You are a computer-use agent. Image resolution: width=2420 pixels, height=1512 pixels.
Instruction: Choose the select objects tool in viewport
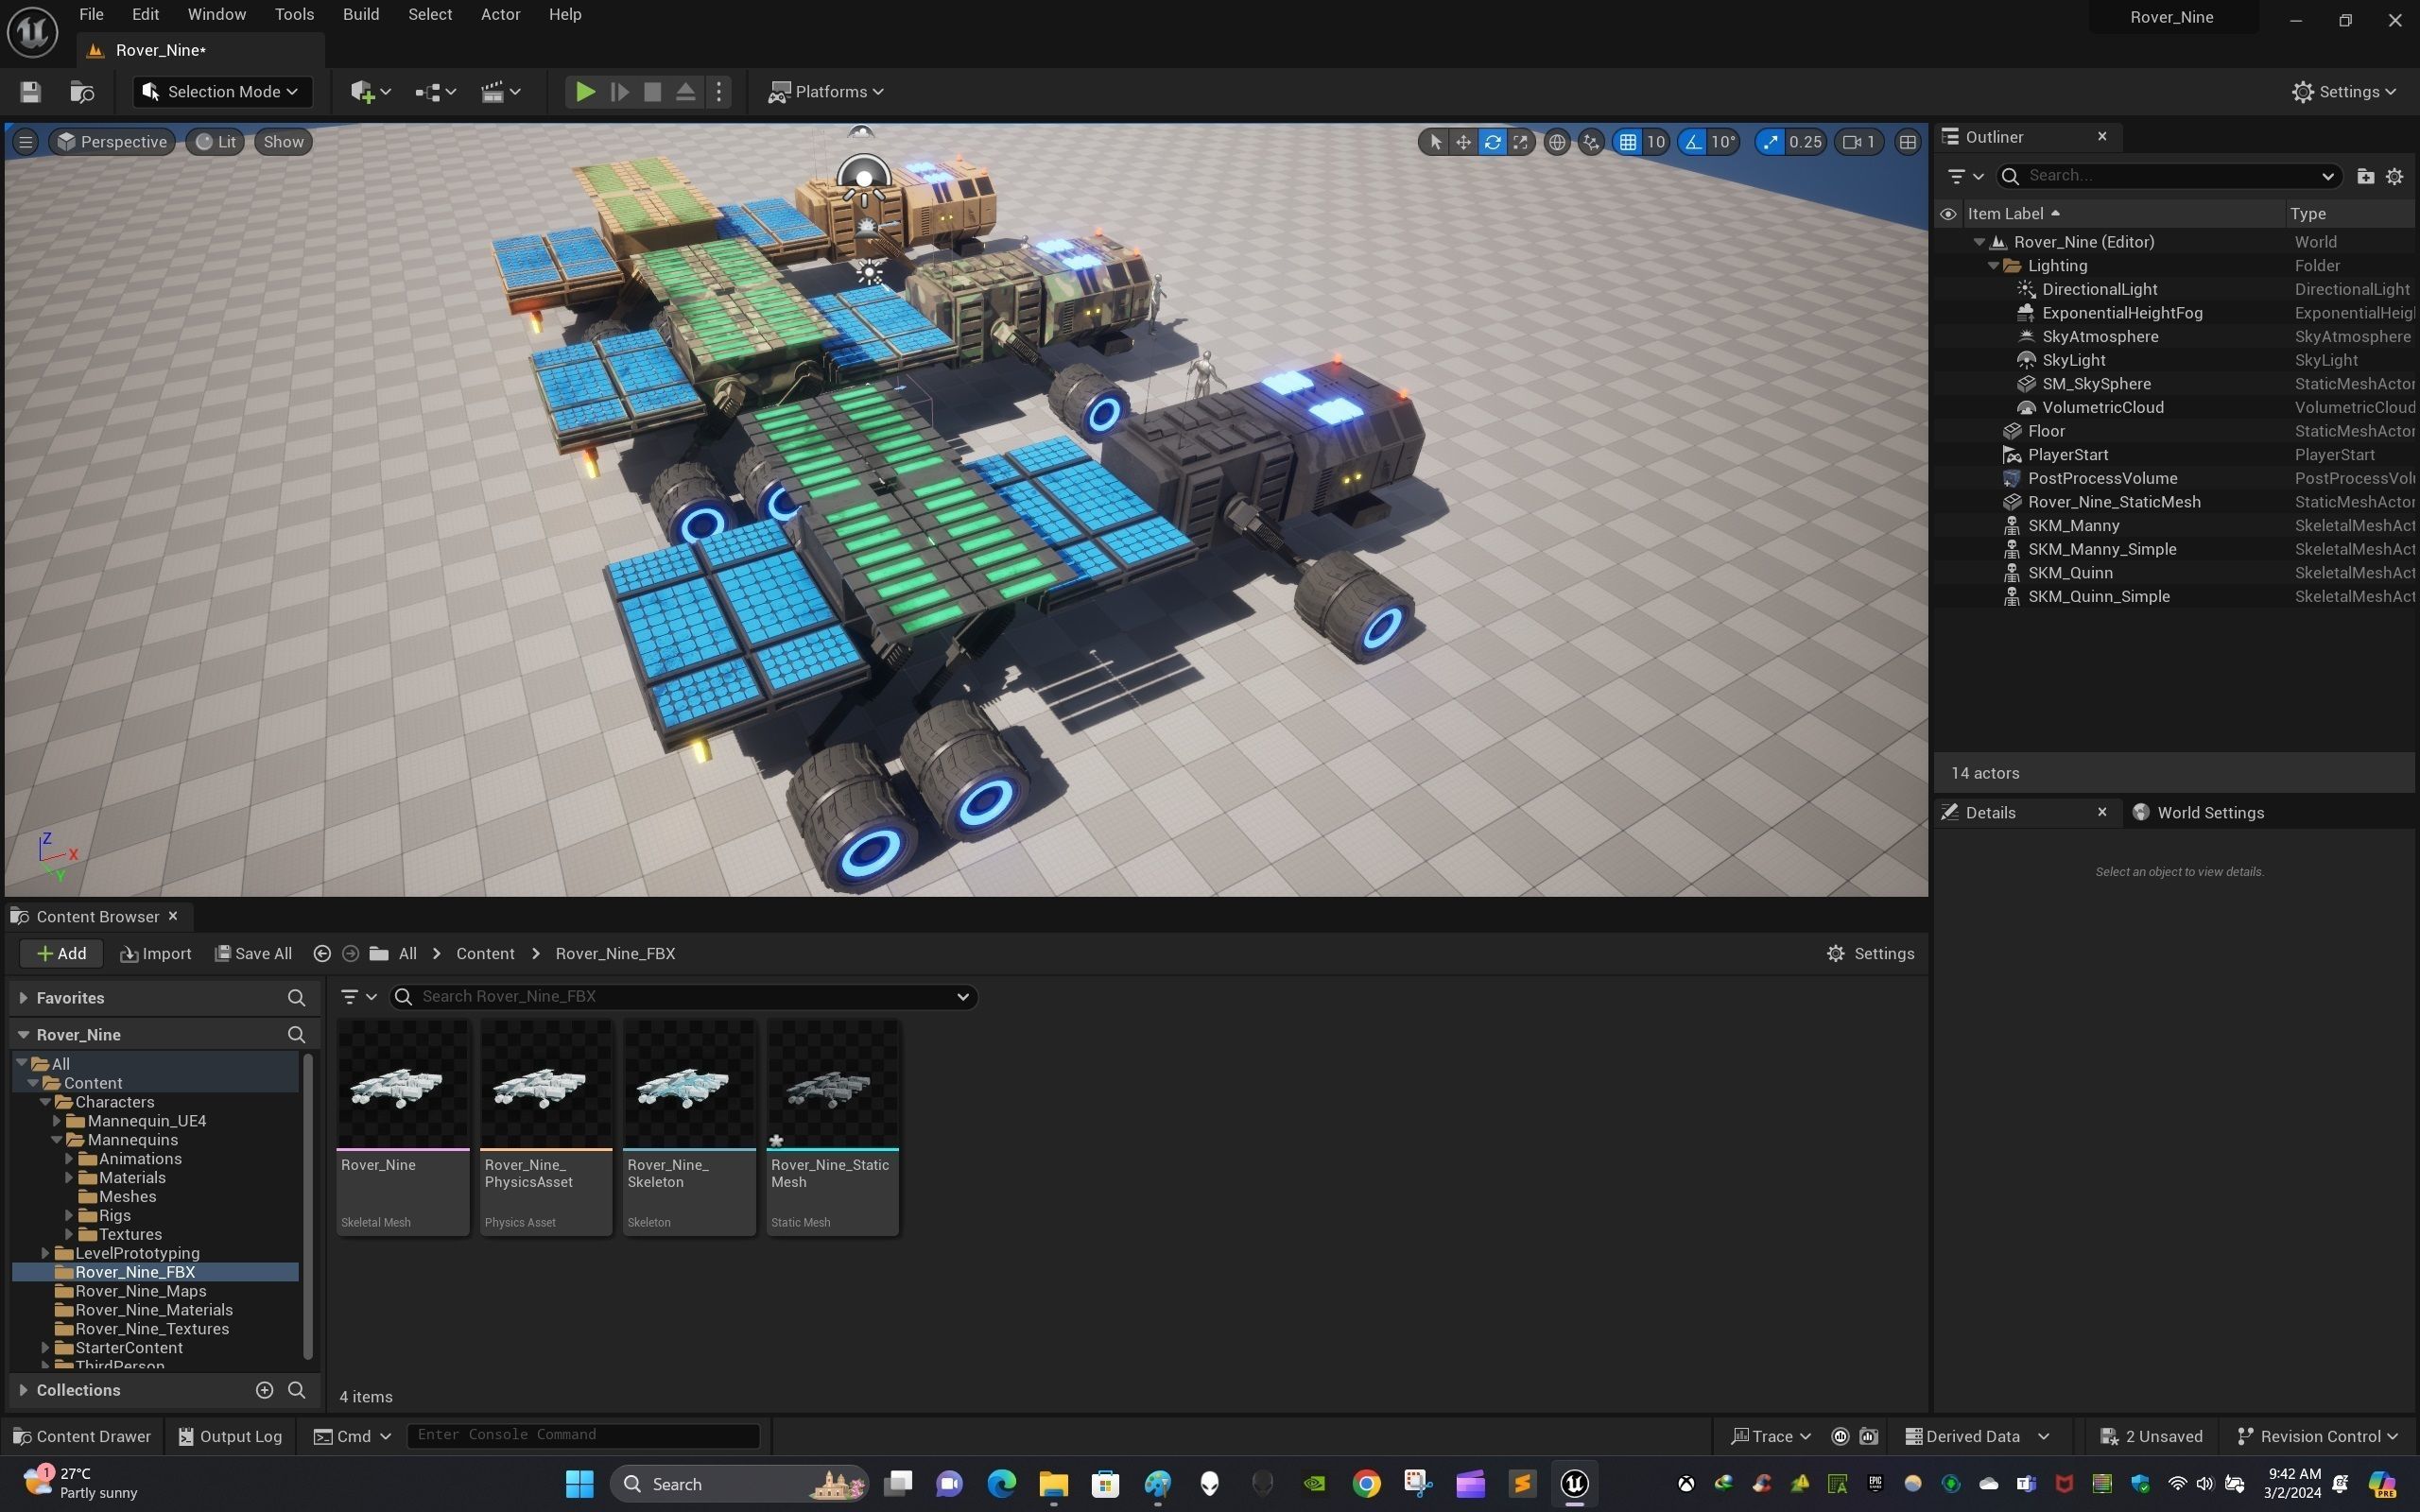click(1435, 142)
